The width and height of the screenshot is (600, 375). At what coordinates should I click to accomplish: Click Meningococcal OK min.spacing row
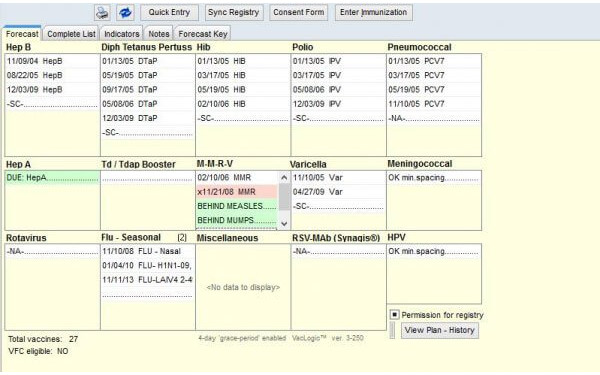pyautogui.click(x=434, y=178)
